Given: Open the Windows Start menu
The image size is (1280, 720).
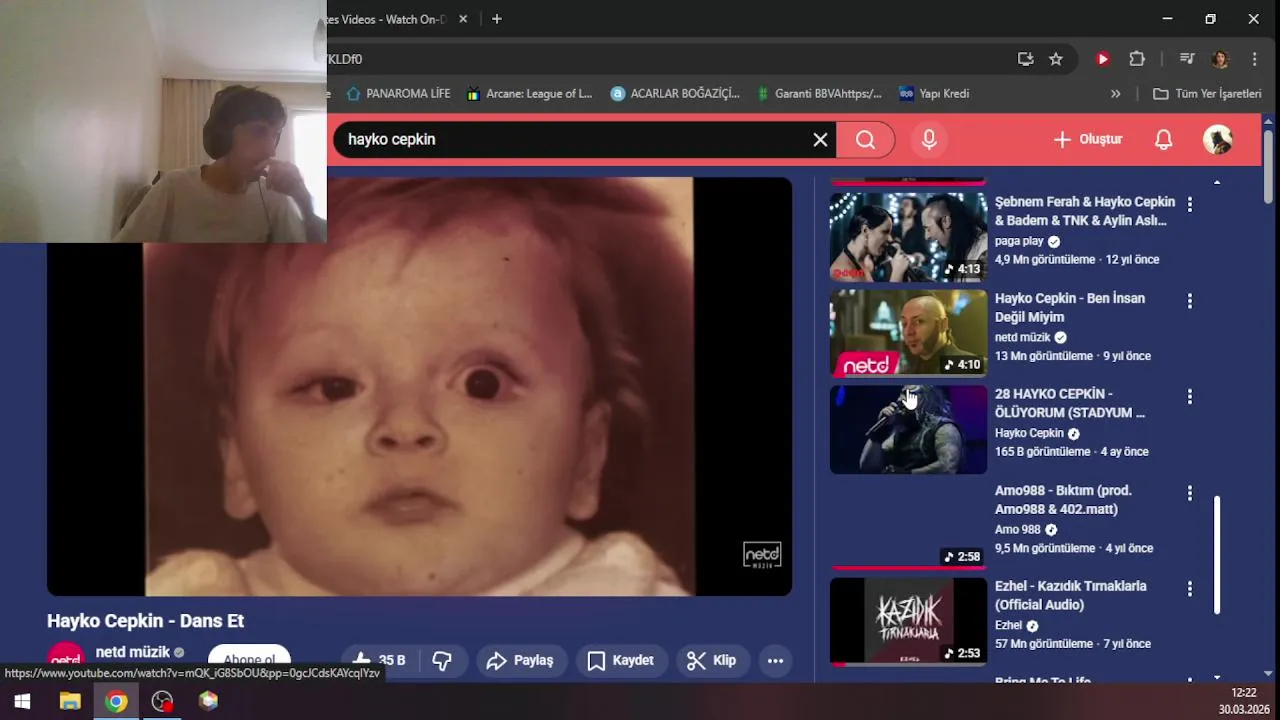Looking at the screenshot, I should [22, 702].
